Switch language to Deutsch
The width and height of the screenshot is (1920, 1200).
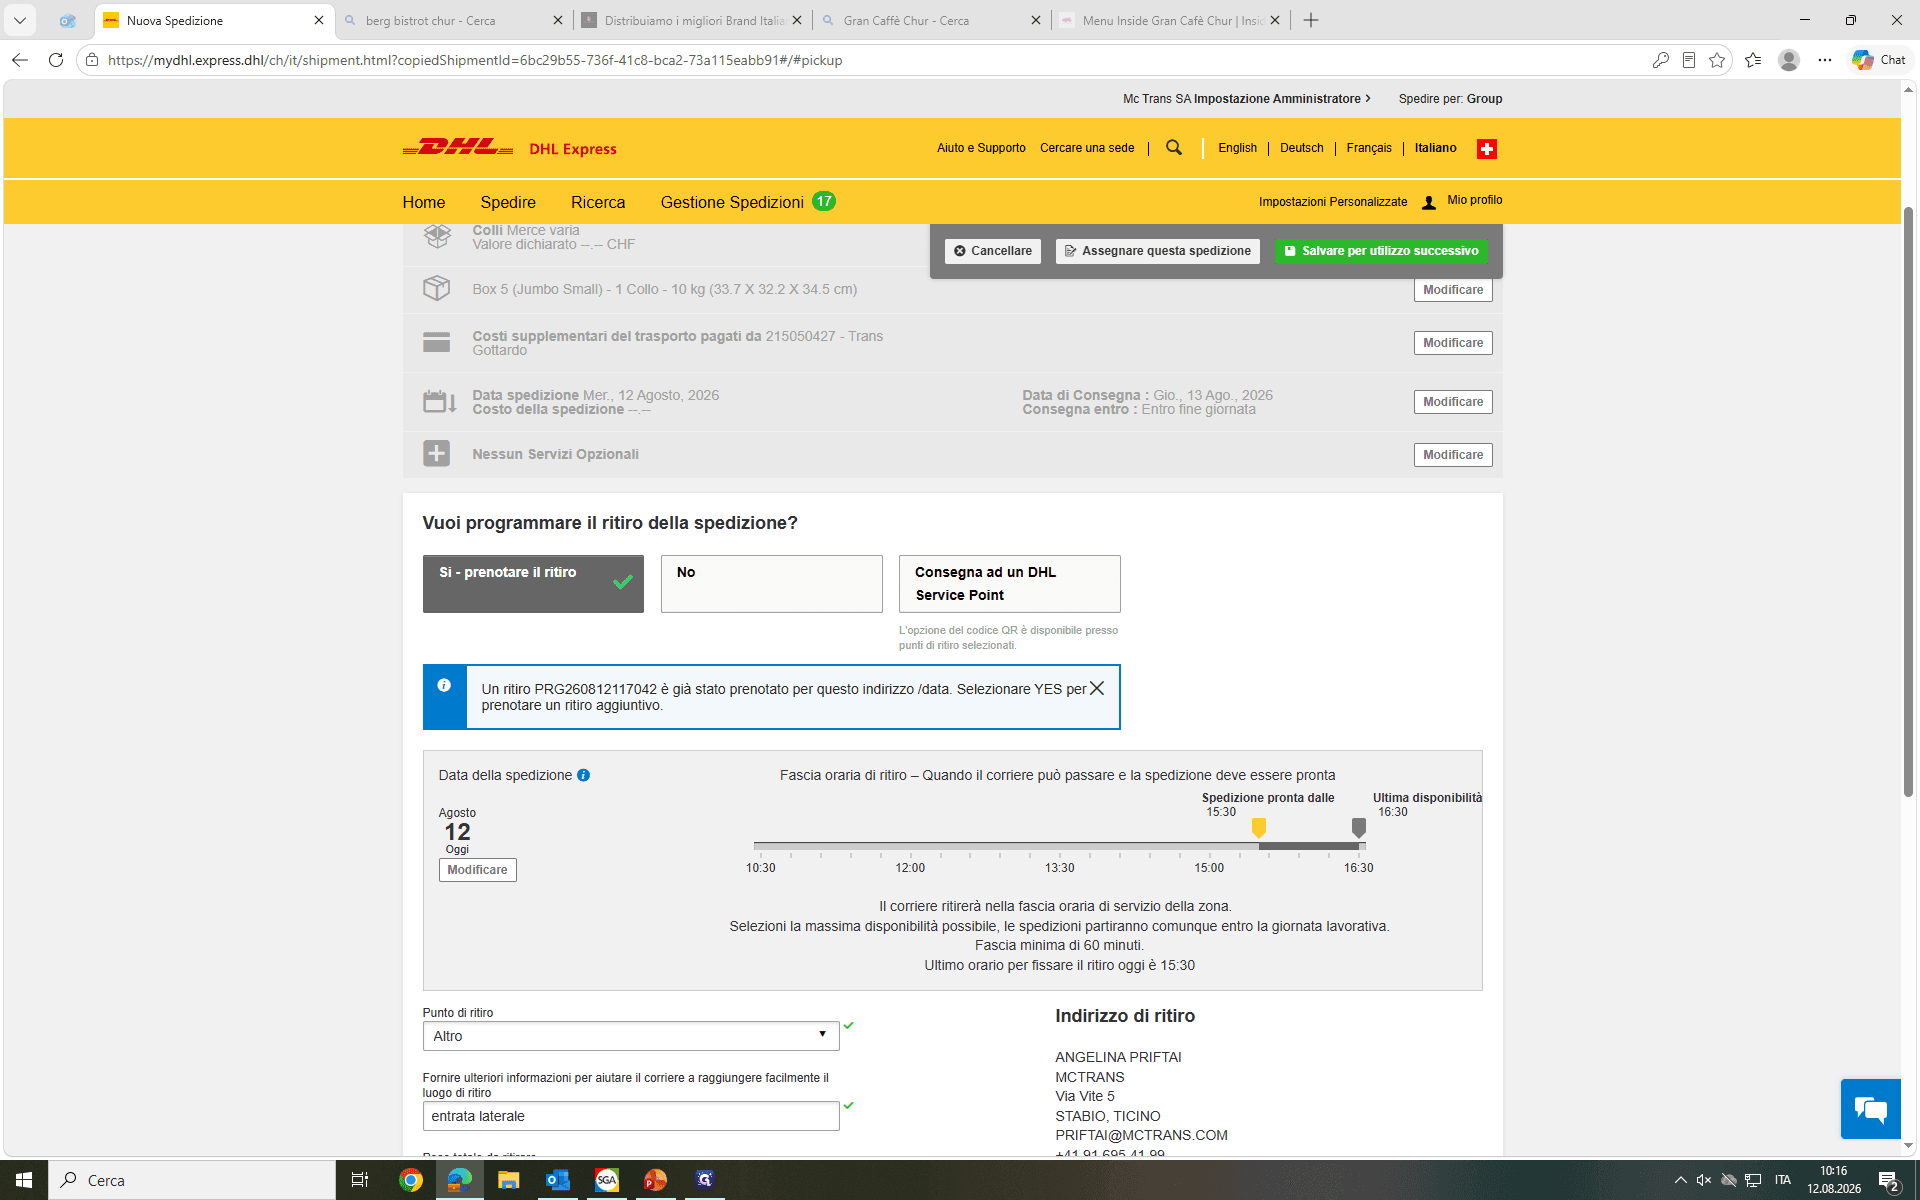1301,148
